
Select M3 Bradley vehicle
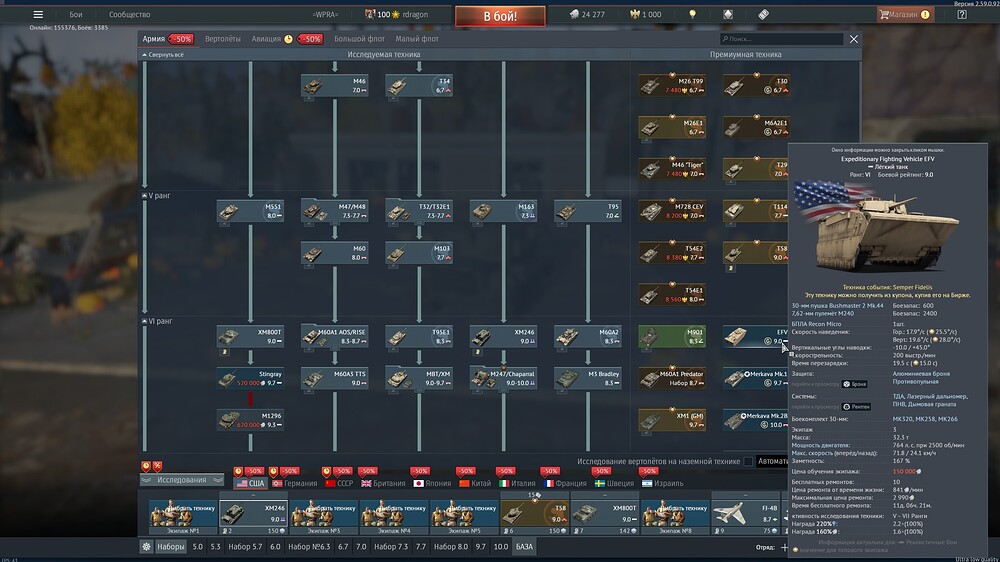tap(587, 378)
